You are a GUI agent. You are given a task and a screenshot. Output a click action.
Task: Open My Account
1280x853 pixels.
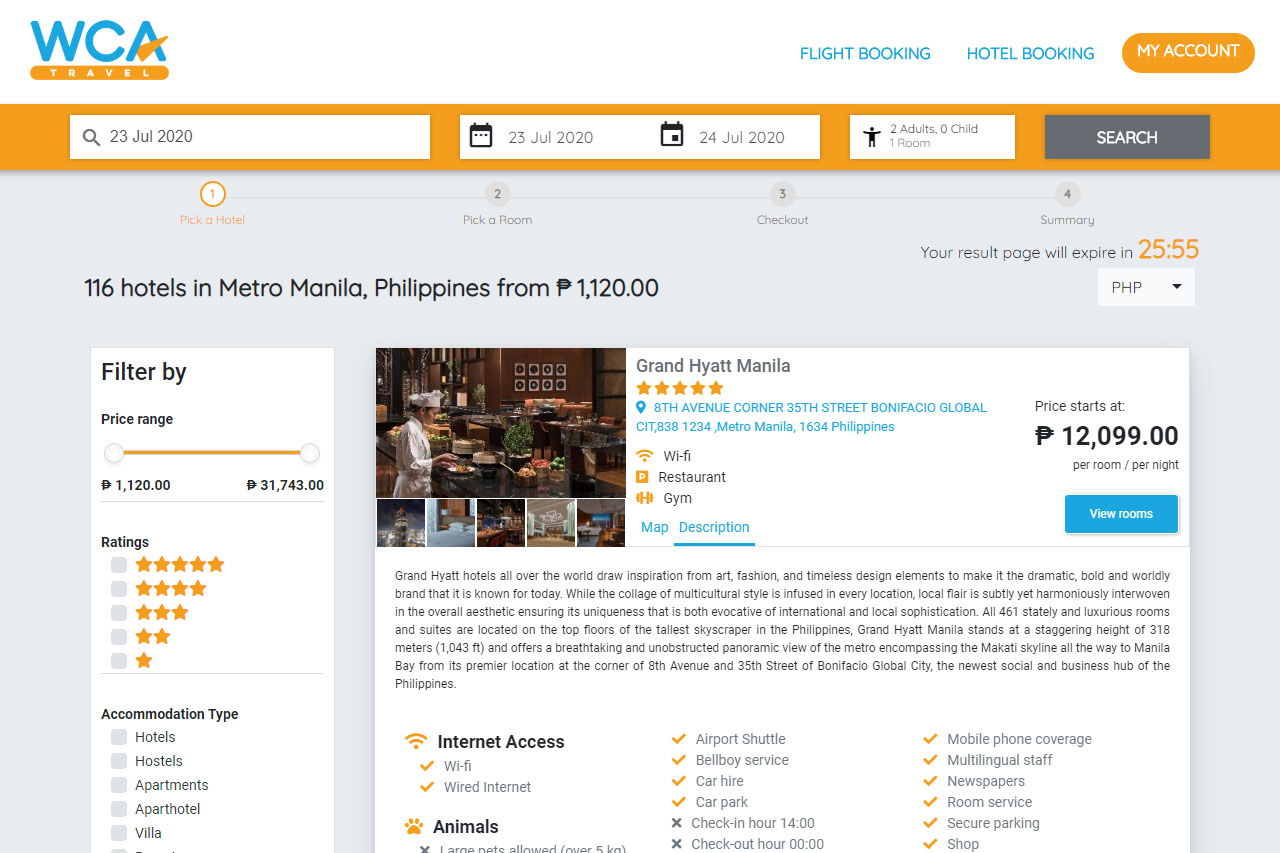click(x=1188, y=52)
